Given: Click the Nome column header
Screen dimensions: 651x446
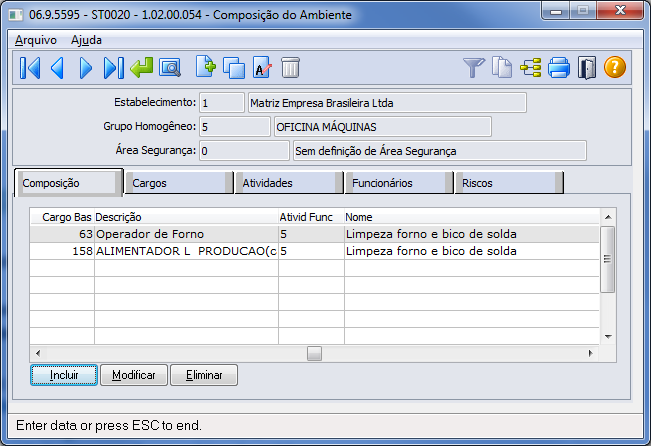Looking at the screenshot, I should click(472, 217).
